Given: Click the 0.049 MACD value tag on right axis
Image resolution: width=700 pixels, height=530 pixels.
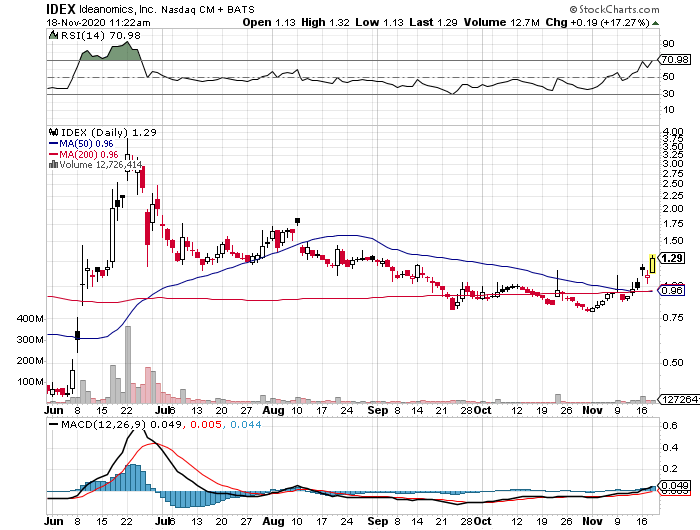Looking at the screenshot, I should coord(675,486).
